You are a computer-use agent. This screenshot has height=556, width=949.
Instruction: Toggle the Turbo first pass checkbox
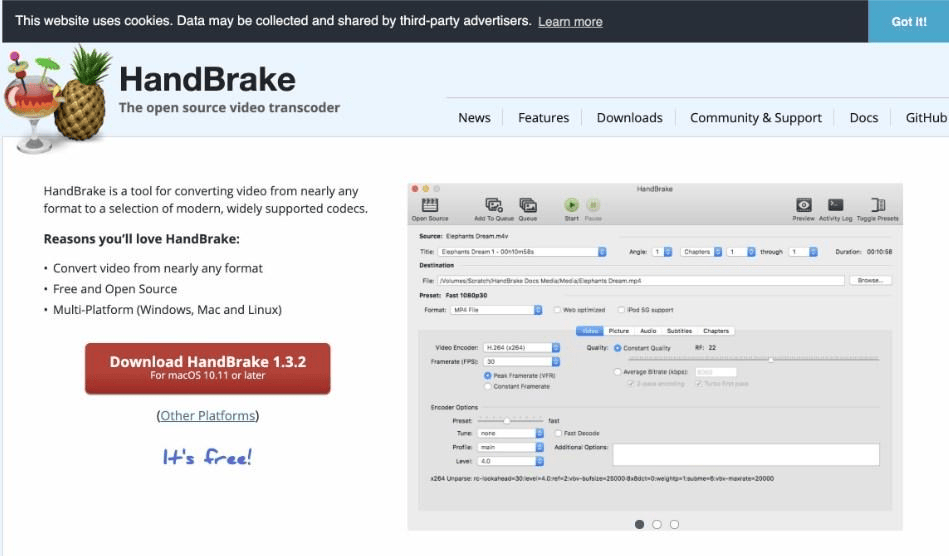pyautogui.click(x=698, y=384)
